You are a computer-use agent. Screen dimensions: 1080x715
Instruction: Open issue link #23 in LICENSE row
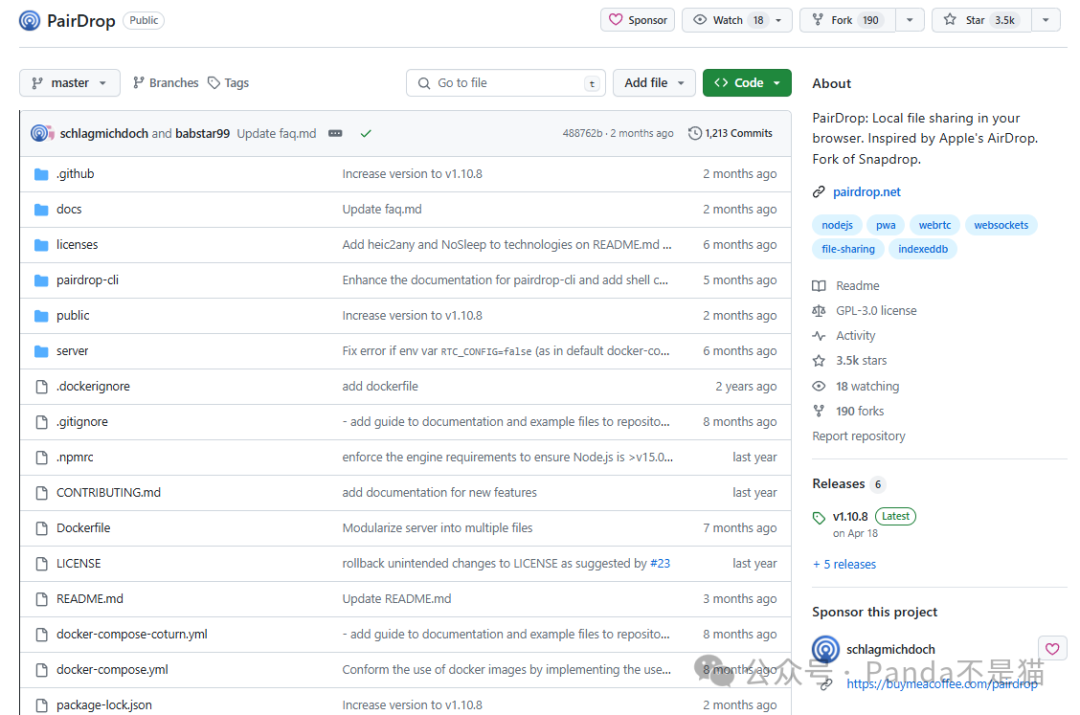click(660, 563)
